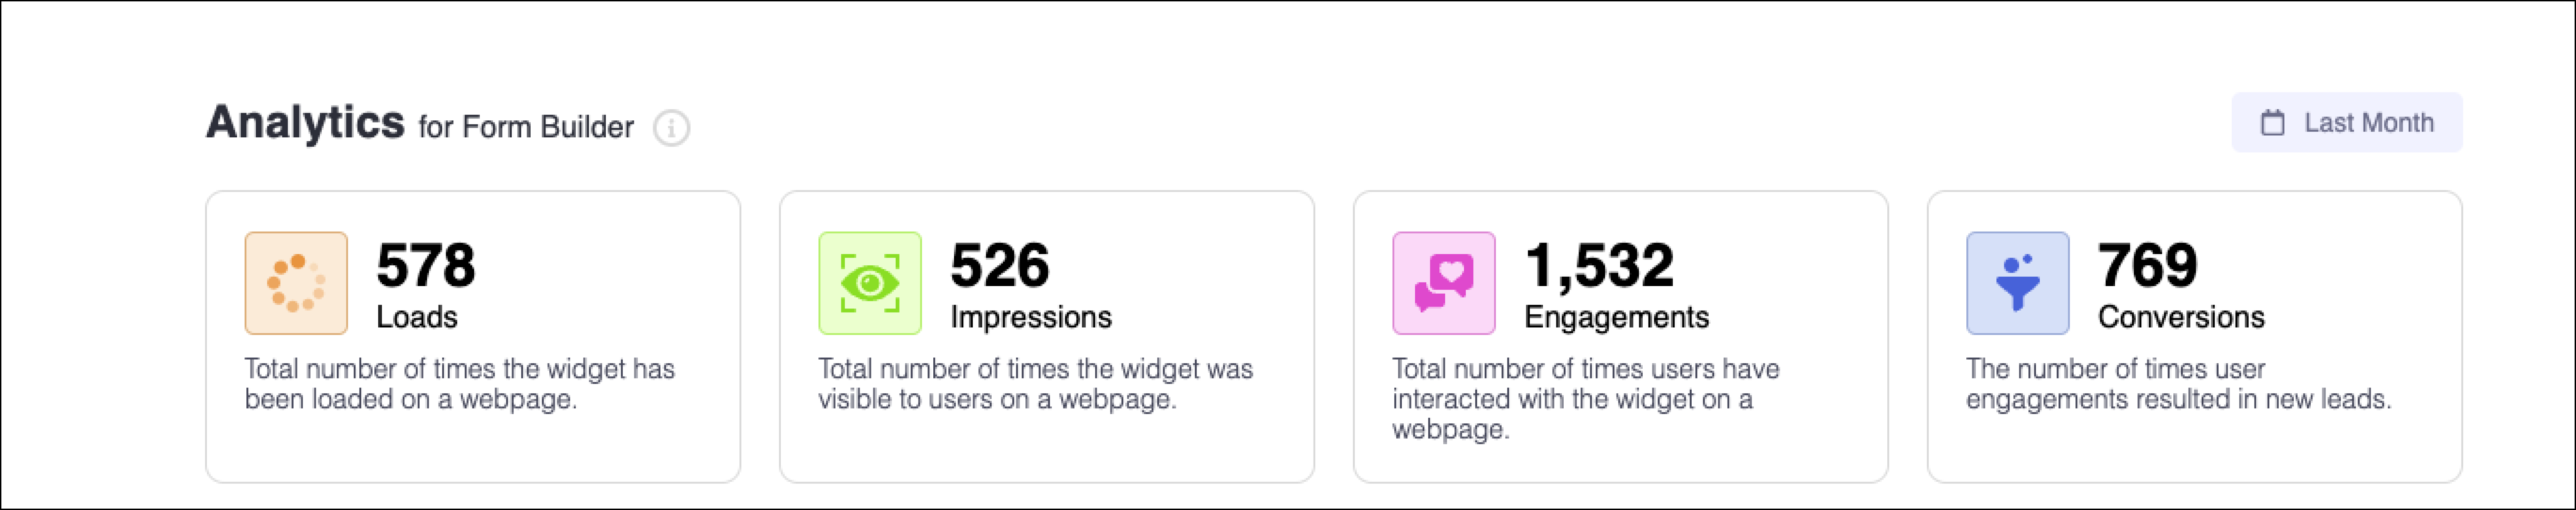Click the Analytics heading

[x=305, y=122]
